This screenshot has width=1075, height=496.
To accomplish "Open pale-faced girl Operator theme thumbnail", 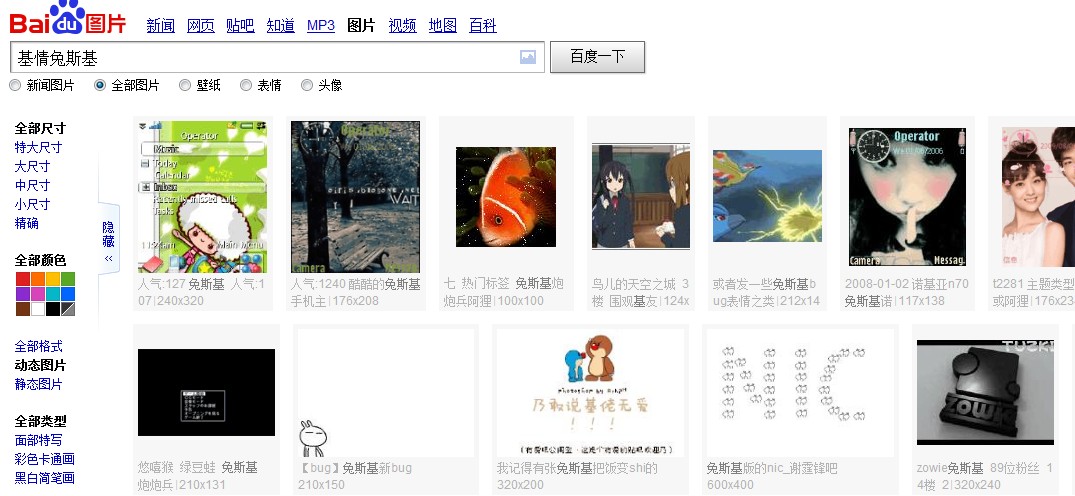I will pos(908,197).
